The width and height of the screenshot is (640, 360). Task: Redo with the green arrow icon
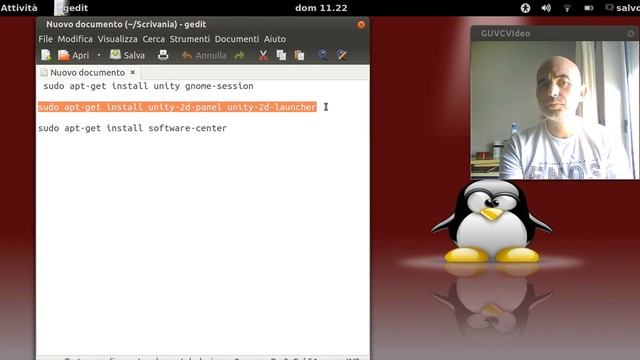point(240,55)
